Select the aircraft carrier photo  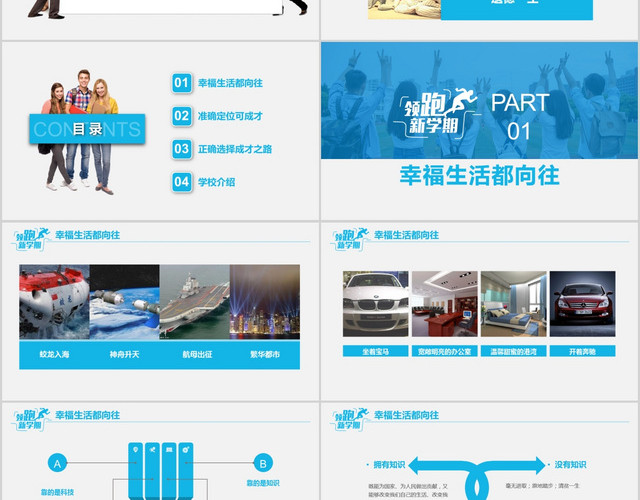(195, 302)
